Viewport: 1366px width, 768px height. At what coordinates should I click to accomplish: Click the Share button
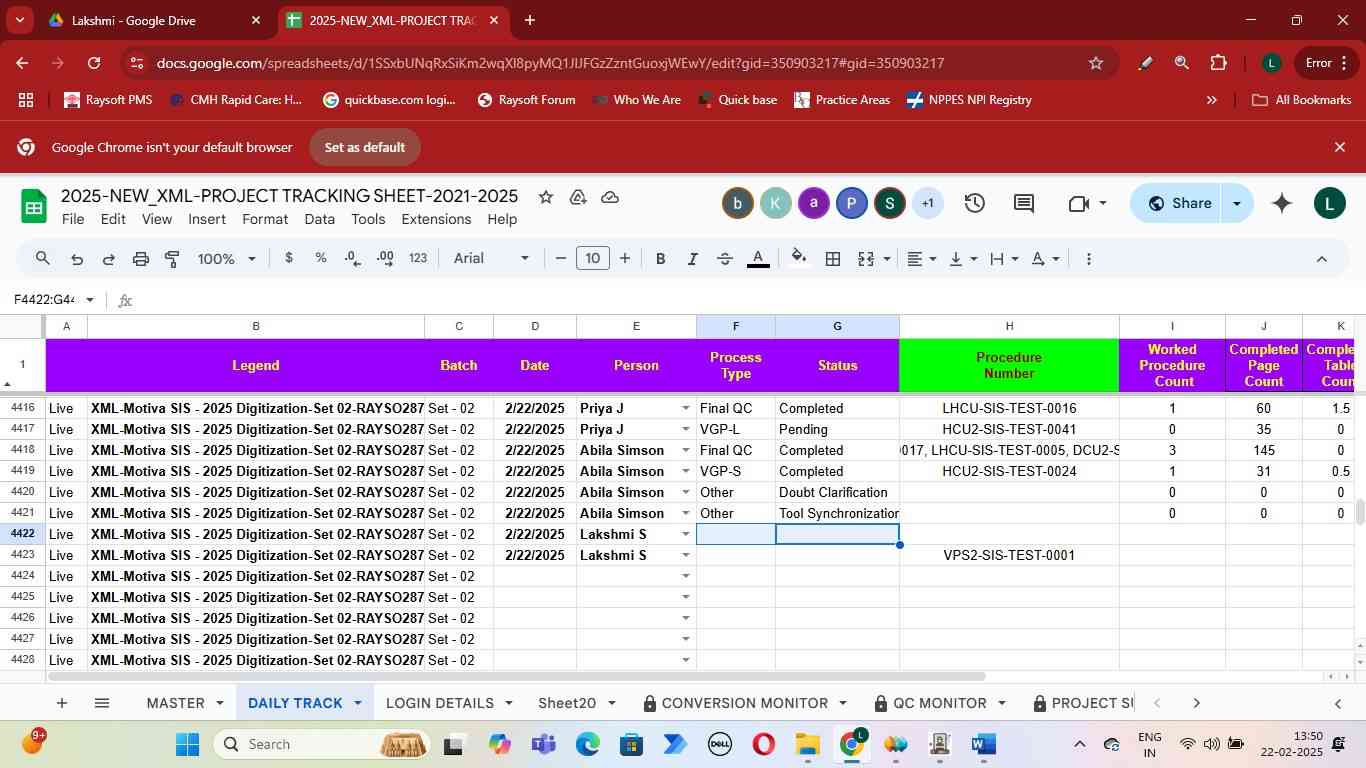[1179, 203]
